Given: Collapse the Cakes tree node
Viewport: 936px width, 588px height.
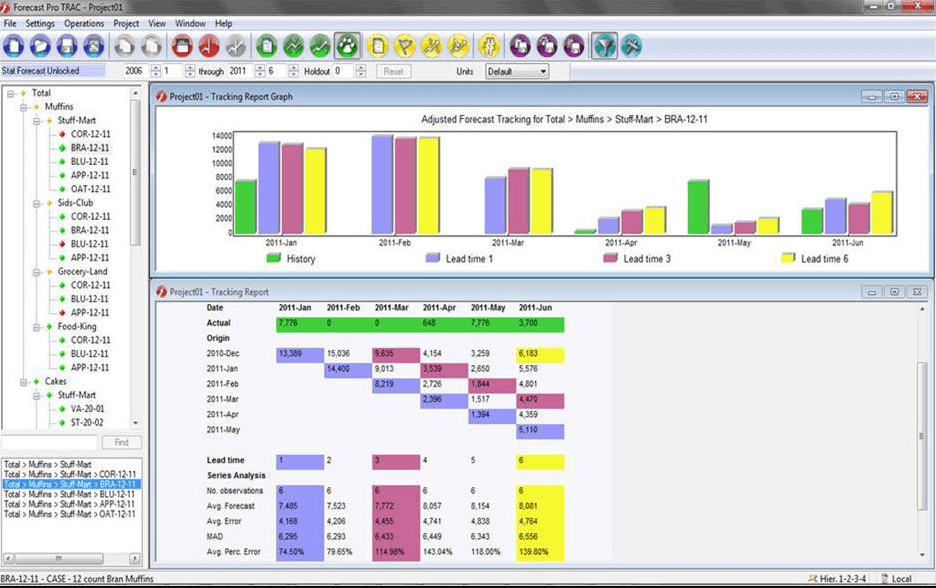Looking at the screenshot, I should [22, 382].
